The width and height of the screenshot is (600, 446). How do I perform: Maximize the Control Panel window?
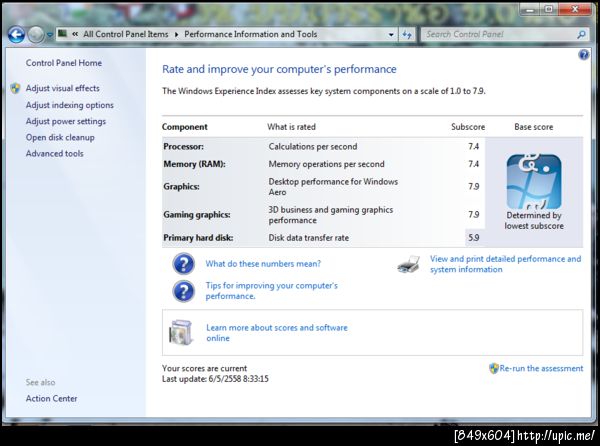click(549, 10)
